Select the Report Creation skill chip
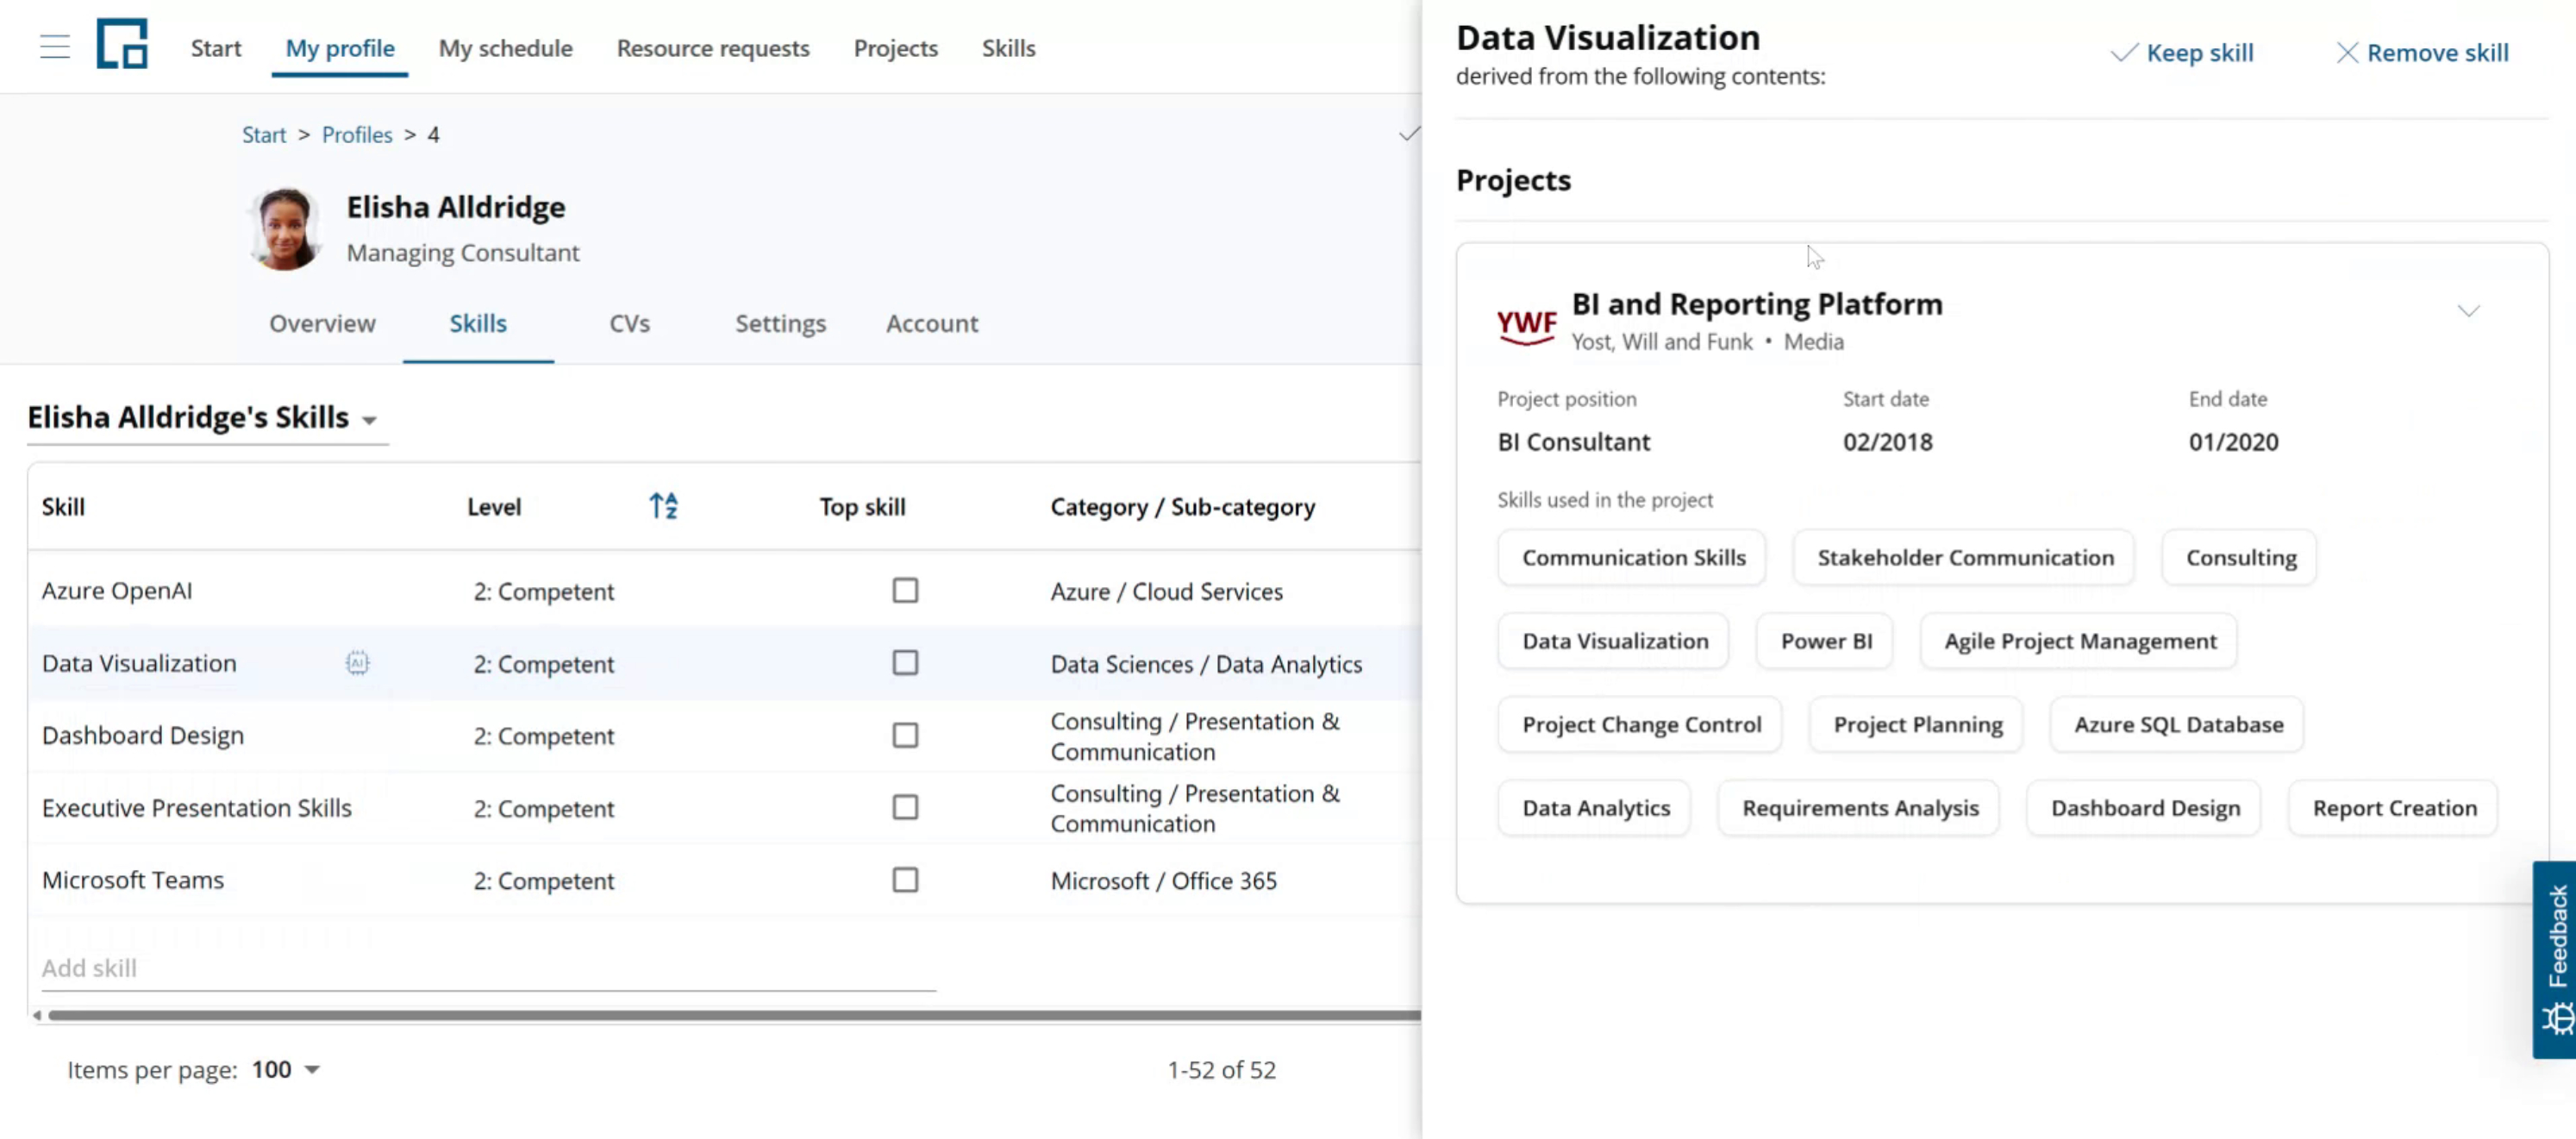The width and height of the screenshot is (2576, 1139). (2393, 807)
